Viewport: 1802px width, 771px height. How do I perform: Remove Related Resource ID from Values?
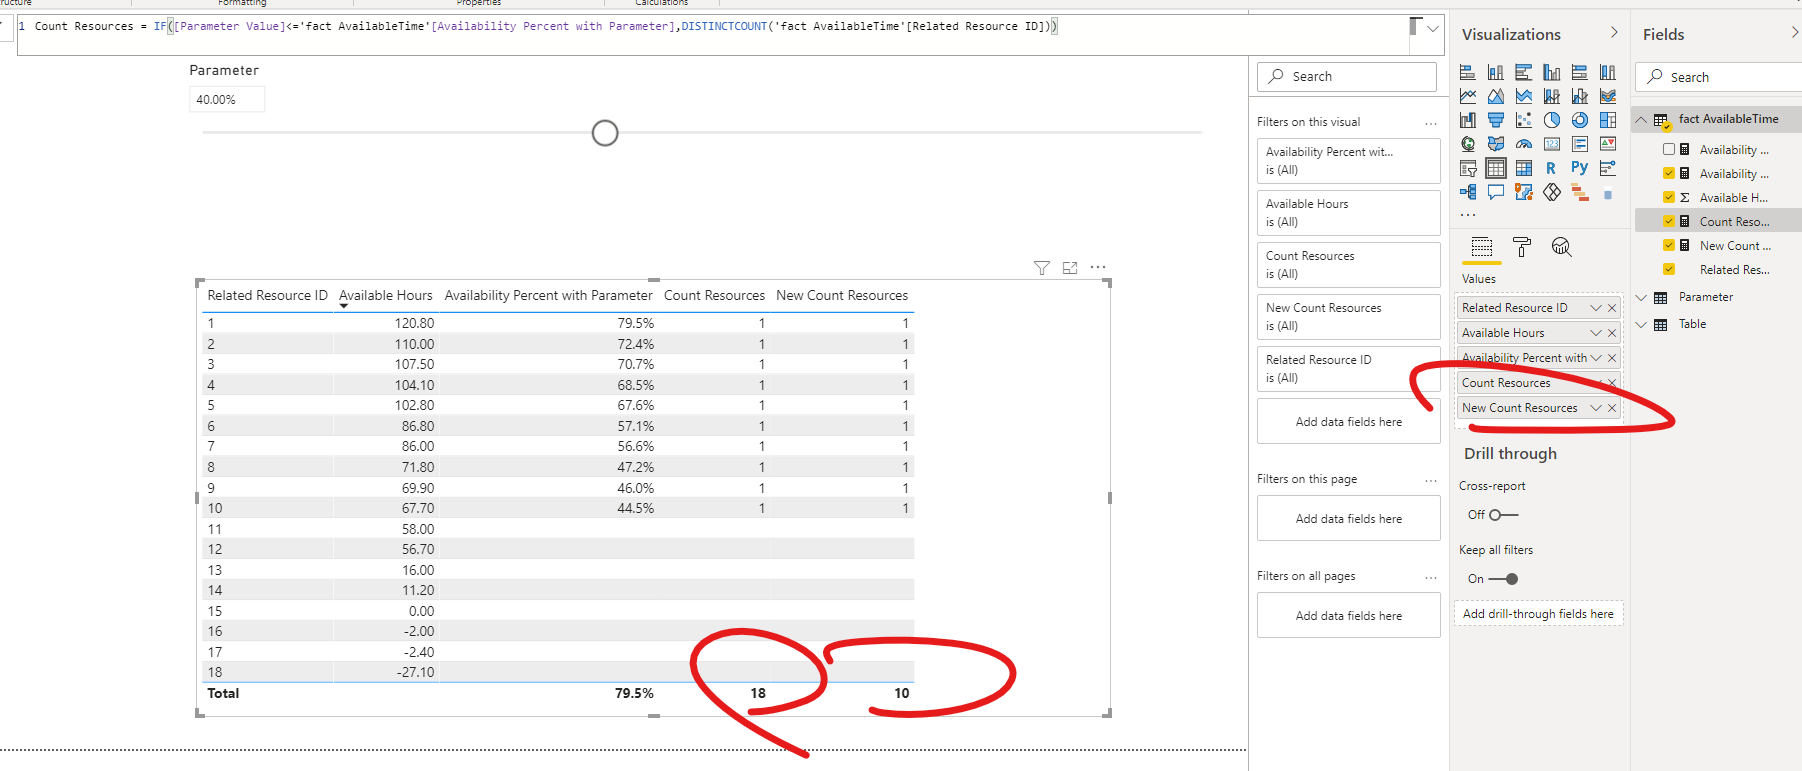(1612, 308)
